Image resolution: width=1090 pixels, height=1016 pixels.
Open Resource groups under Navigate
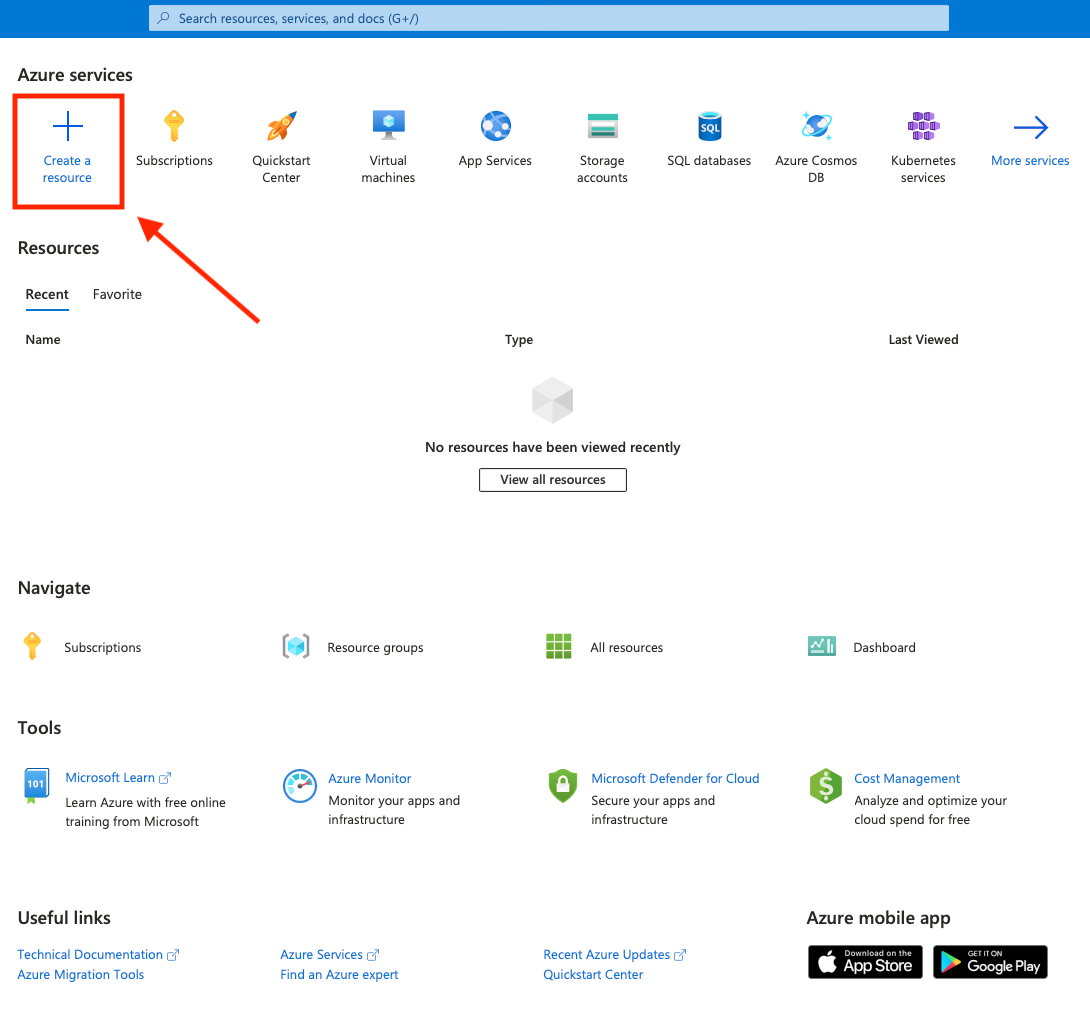click(375, 648)
